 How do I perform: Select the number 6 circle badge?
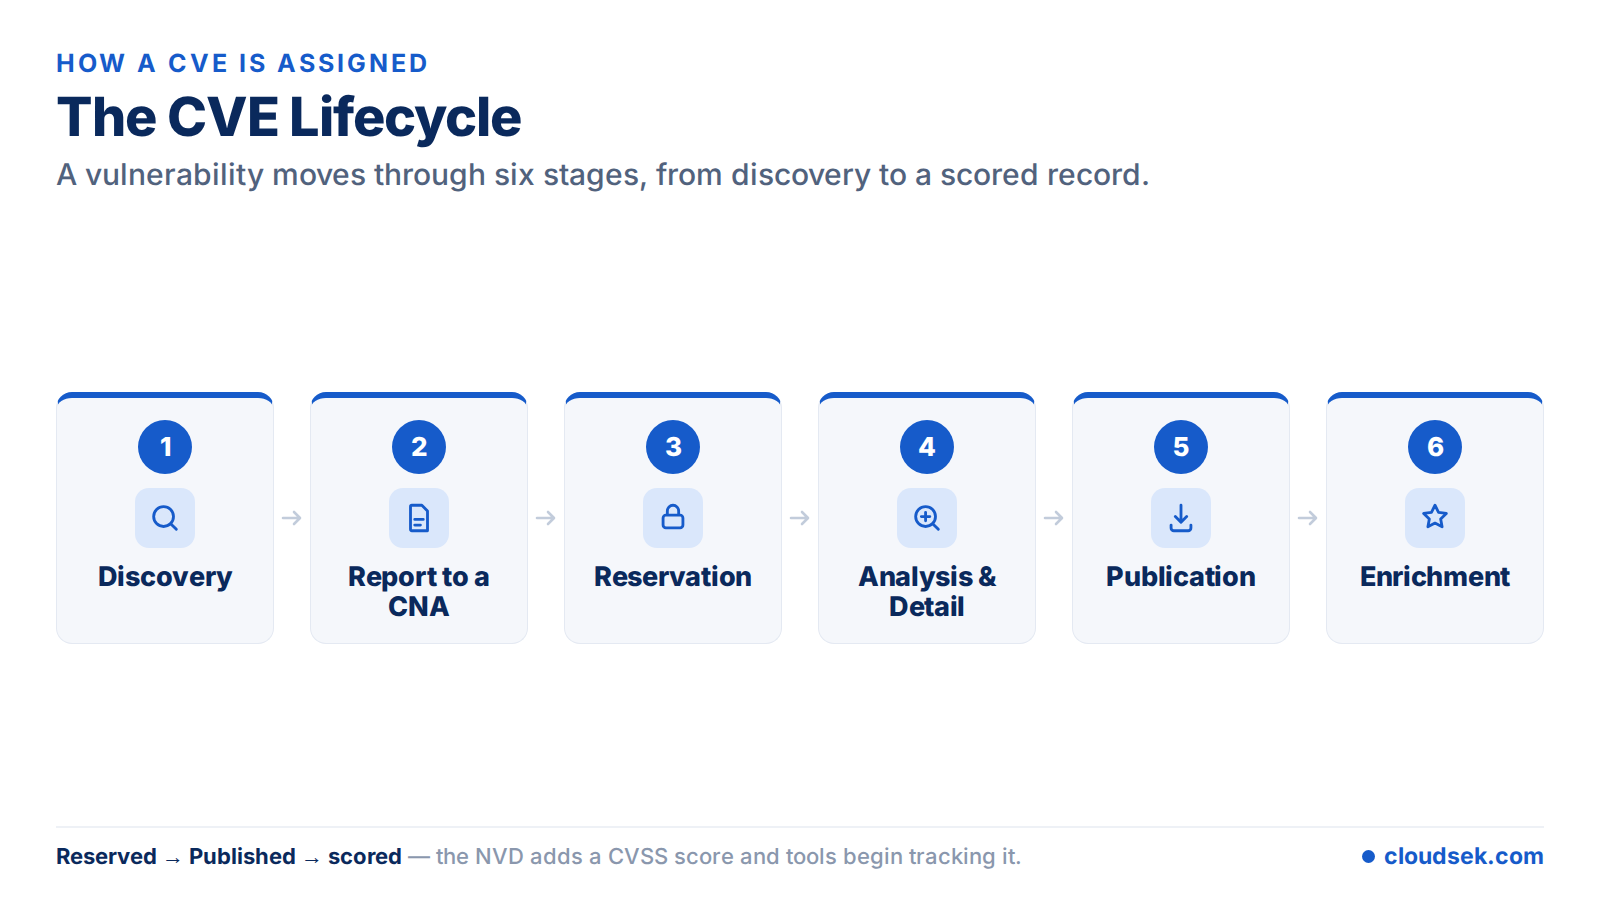1435,447
